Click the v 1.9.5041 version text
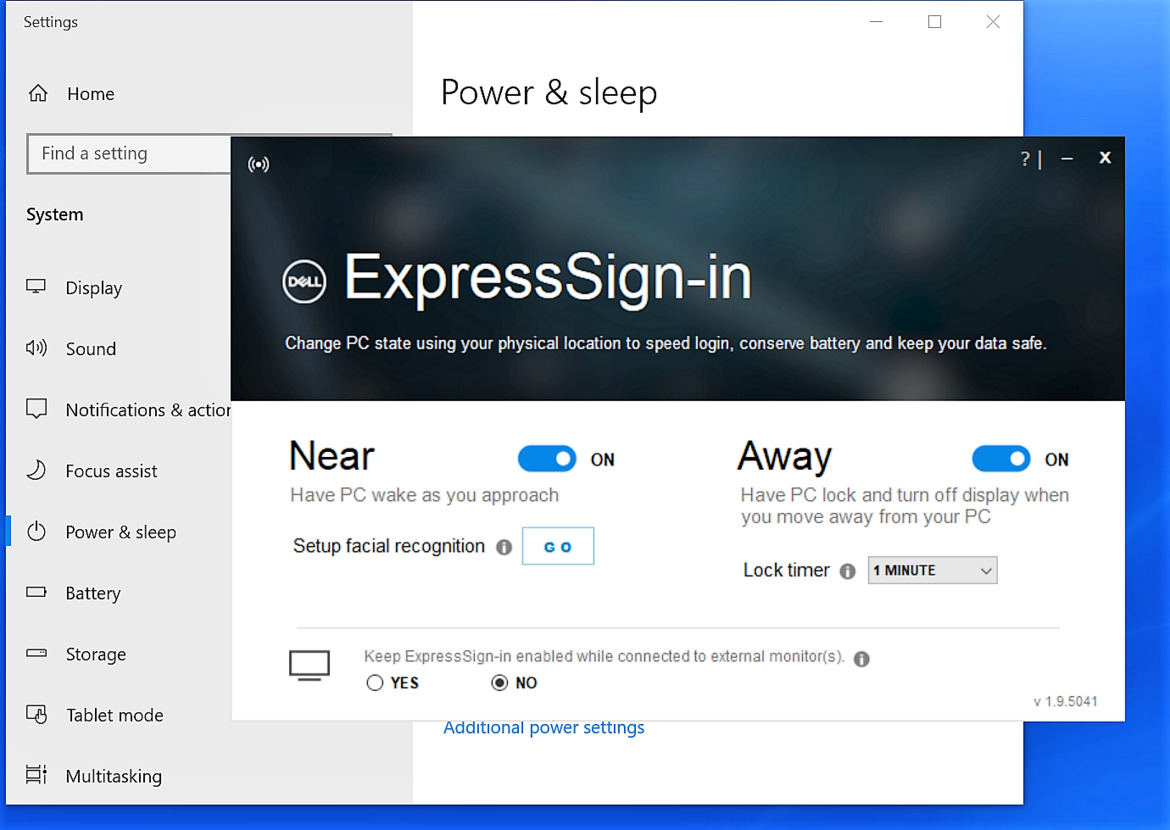1170x830 pixels. point(1066,702)
